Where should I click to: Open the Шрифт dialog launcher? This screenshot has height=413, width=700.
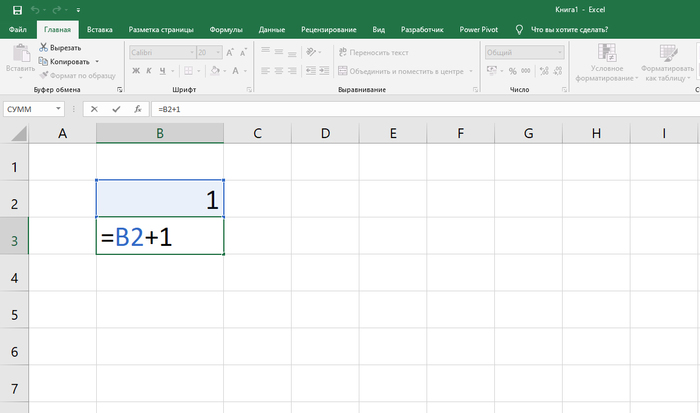[249, 90]
